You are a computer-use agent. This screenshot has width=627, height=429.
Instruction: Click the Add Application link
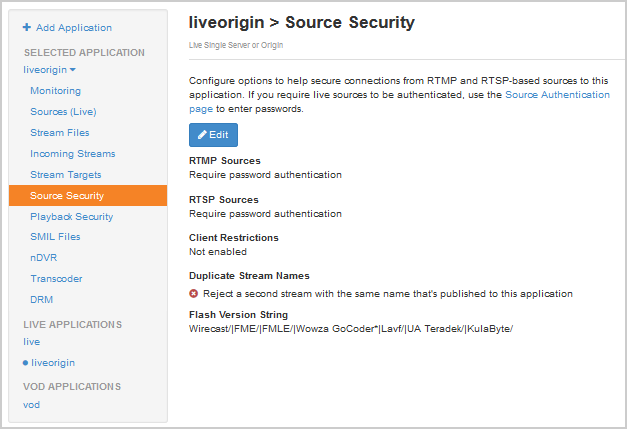tap(74, 28)
